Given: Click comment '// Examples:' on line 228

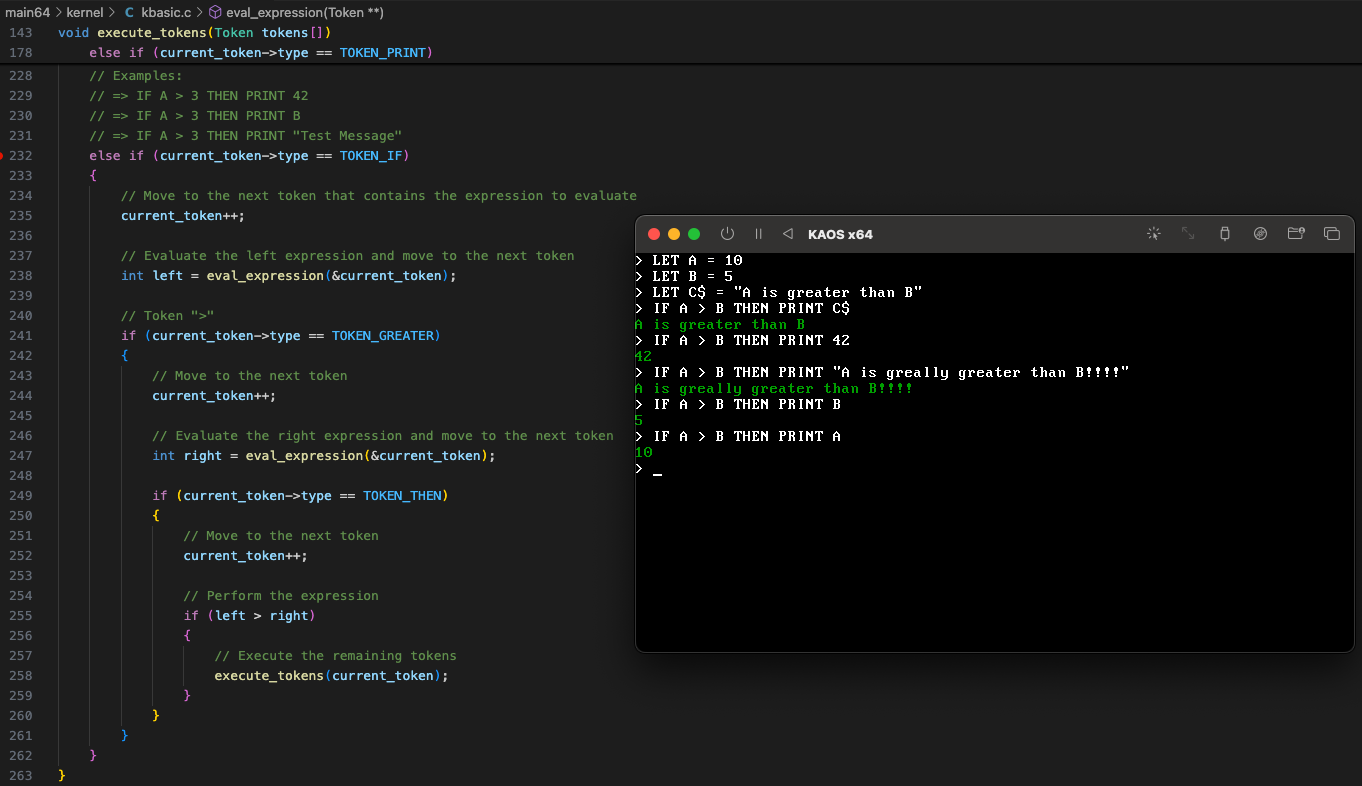Looking at the screenshot, I should point(136,76).
